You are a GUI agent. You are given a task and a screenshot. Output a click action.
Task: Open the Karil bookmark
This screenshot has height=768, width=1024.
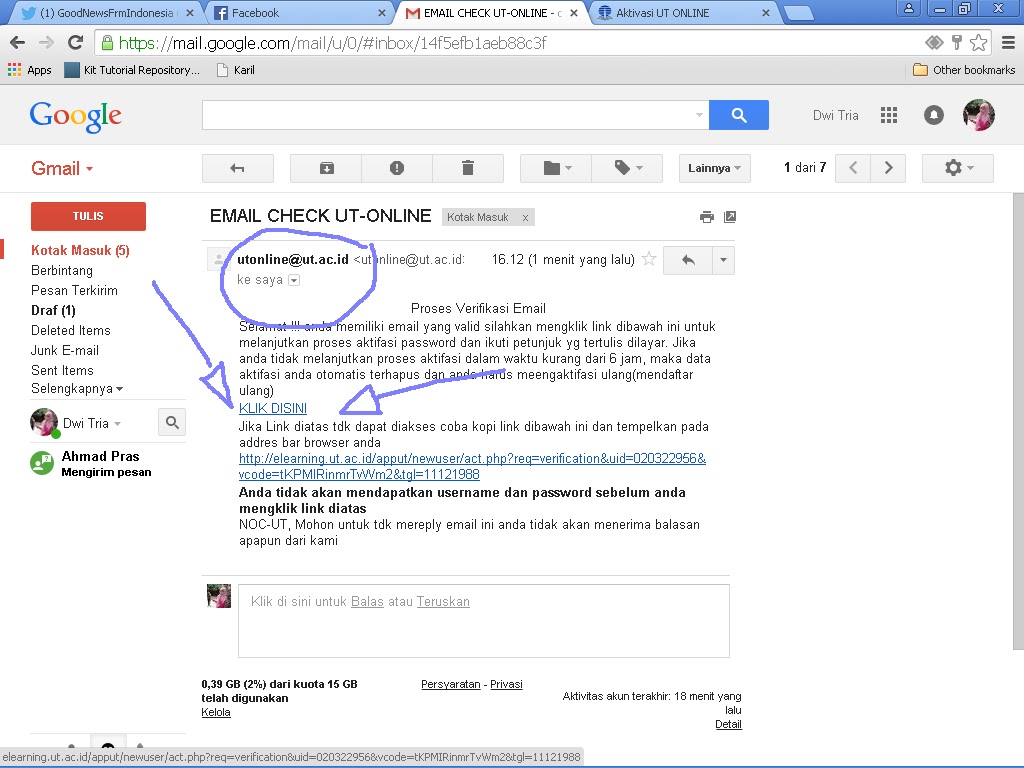click(x=236, y=70)
